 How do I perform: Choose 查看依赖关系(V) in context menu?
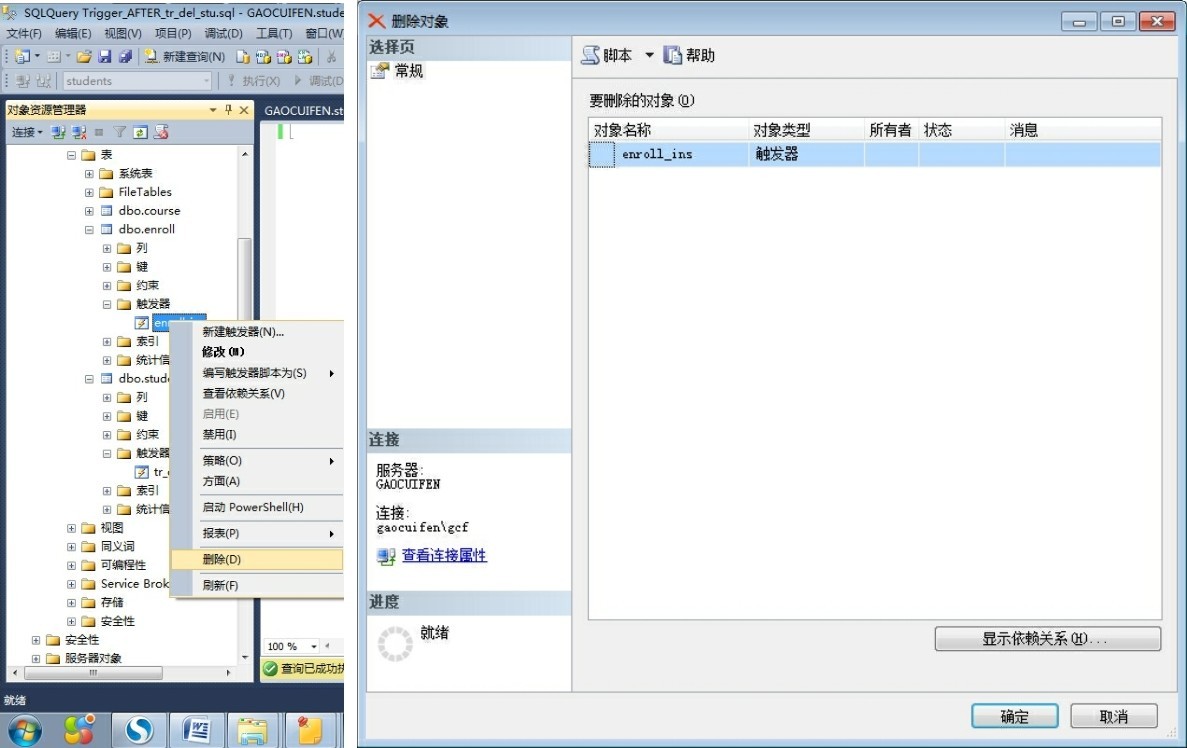257,393
